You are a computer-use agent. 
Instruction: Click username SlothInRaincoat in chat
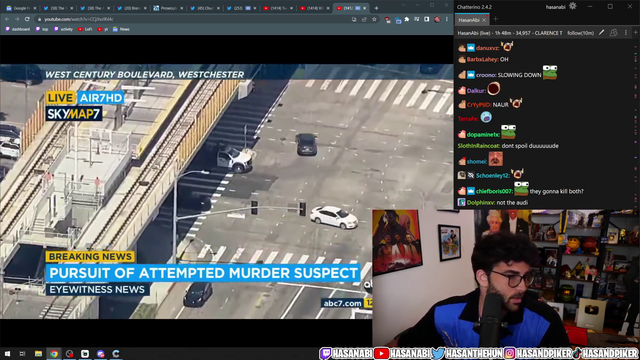[x=479, y=146]
